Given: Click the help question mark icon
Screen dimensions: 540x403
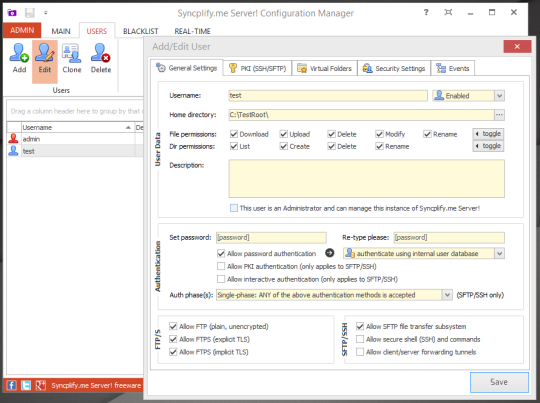Looking at the screenshot, I should pos(426,12).
